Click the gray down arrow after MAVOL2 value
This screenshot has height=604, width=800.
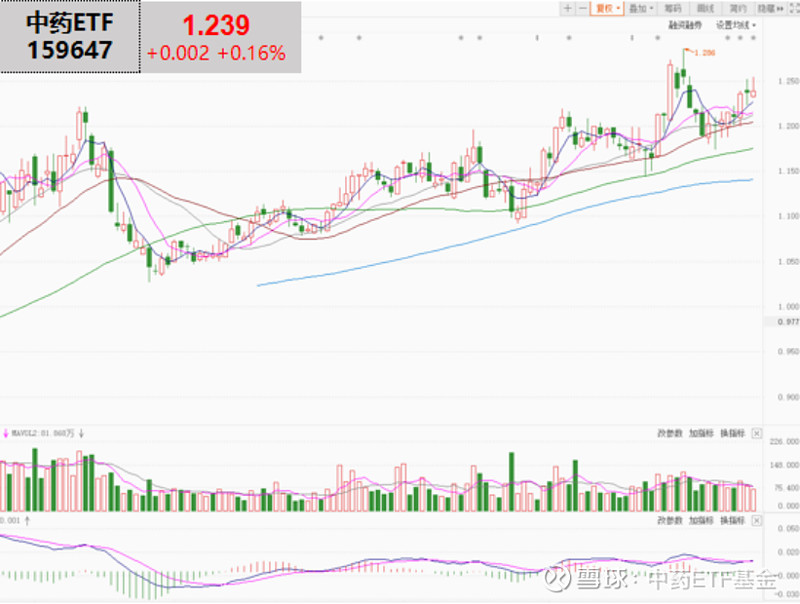81,434
